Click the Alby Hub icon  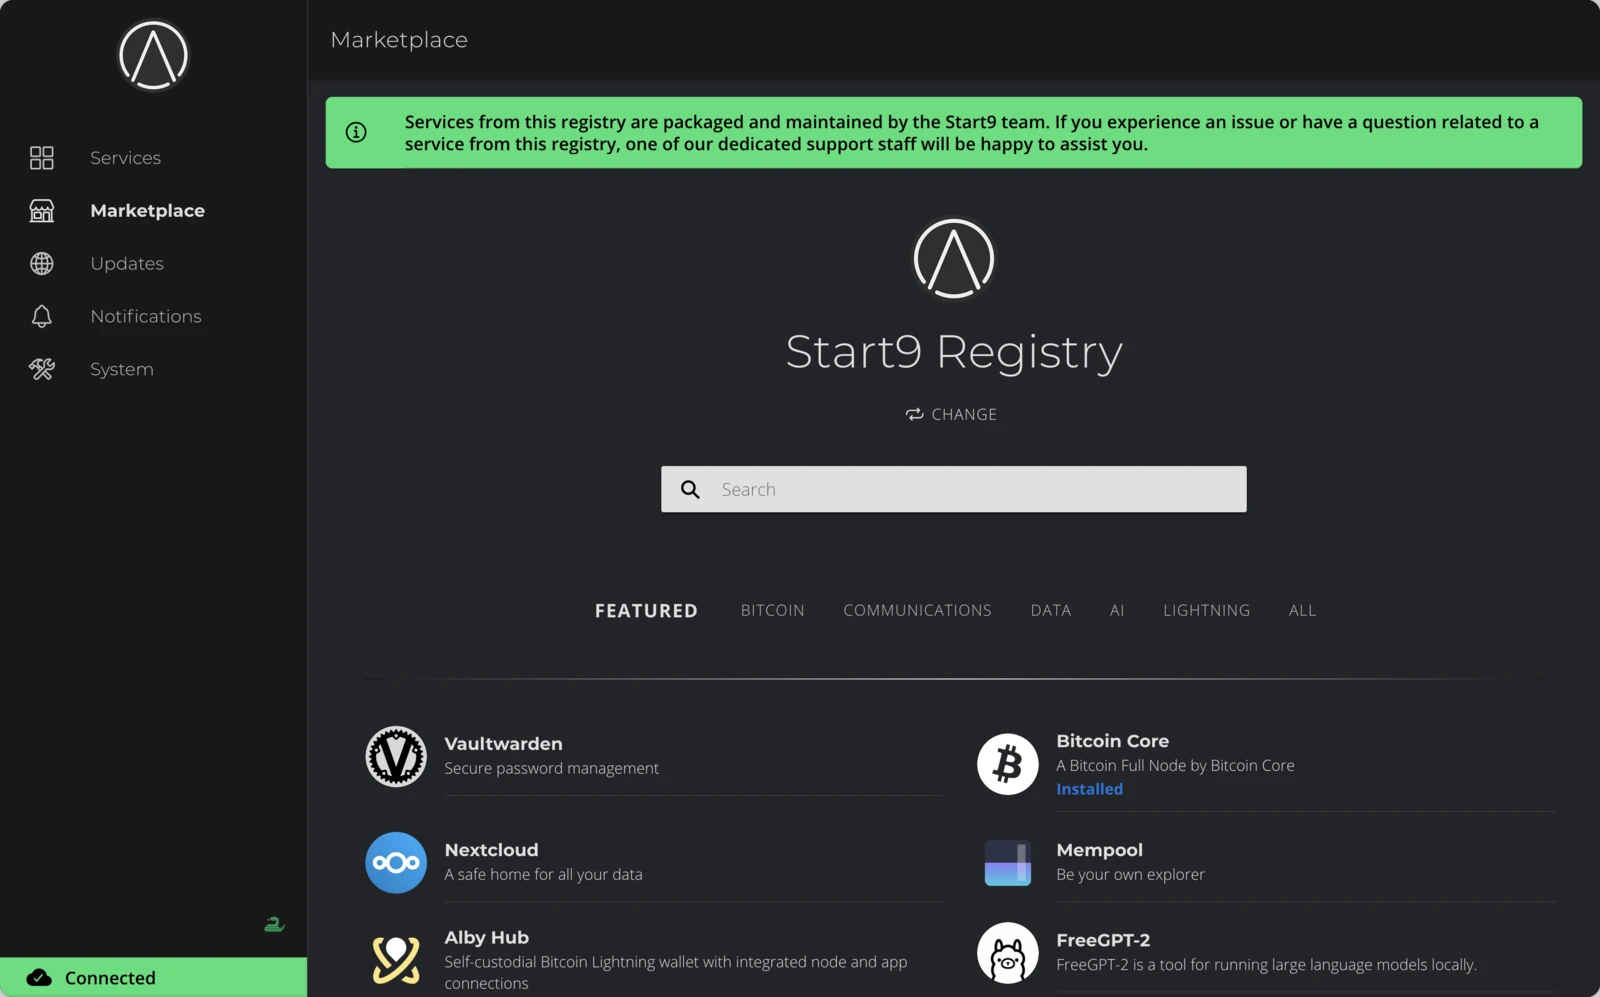(396, 960)
